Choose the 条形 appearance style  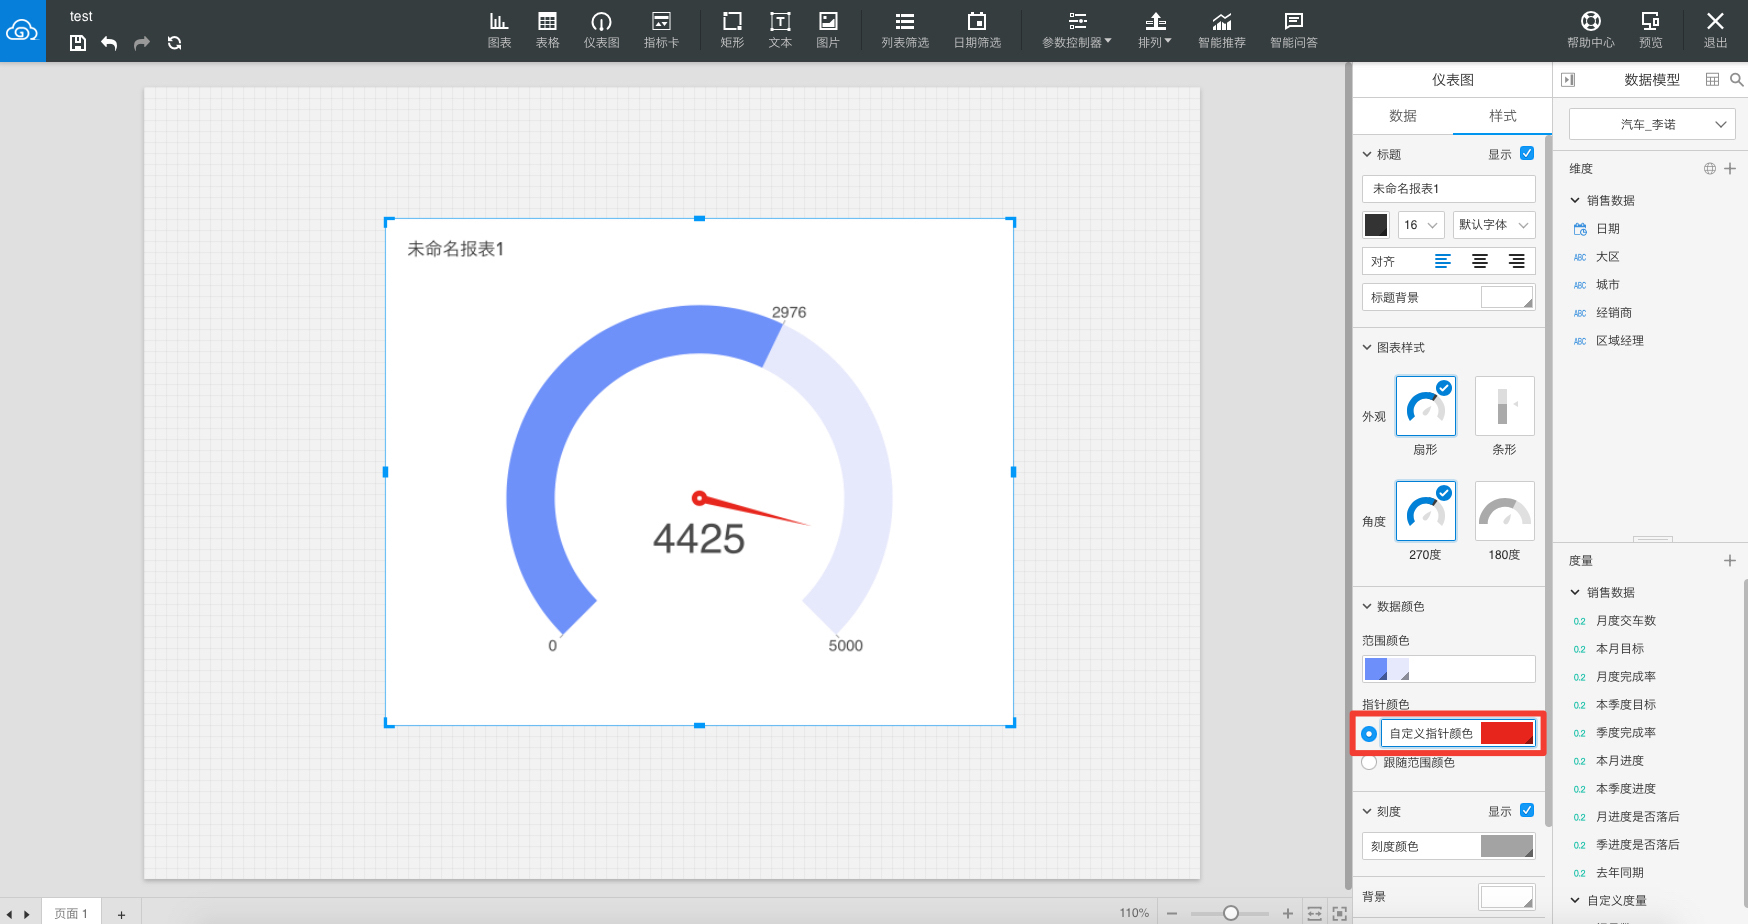click(x=1505, y=406)
